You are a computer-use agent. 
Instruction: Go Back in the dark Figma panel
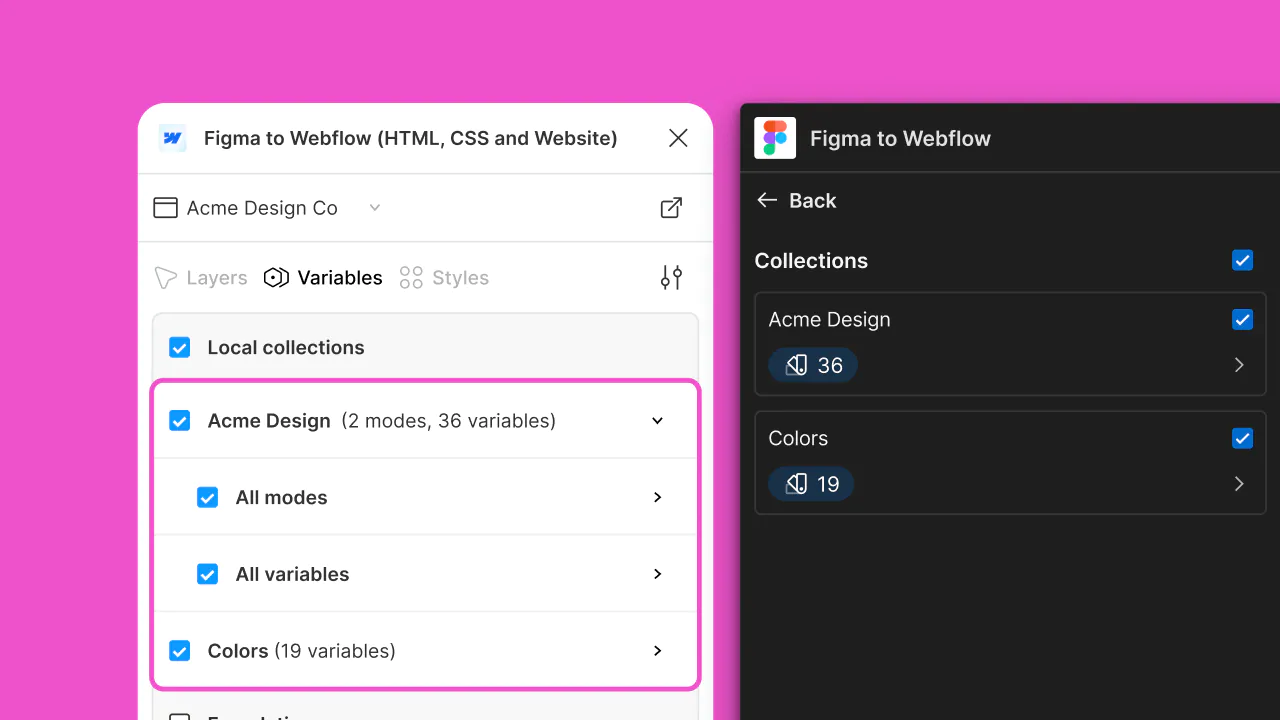[796, 201]
